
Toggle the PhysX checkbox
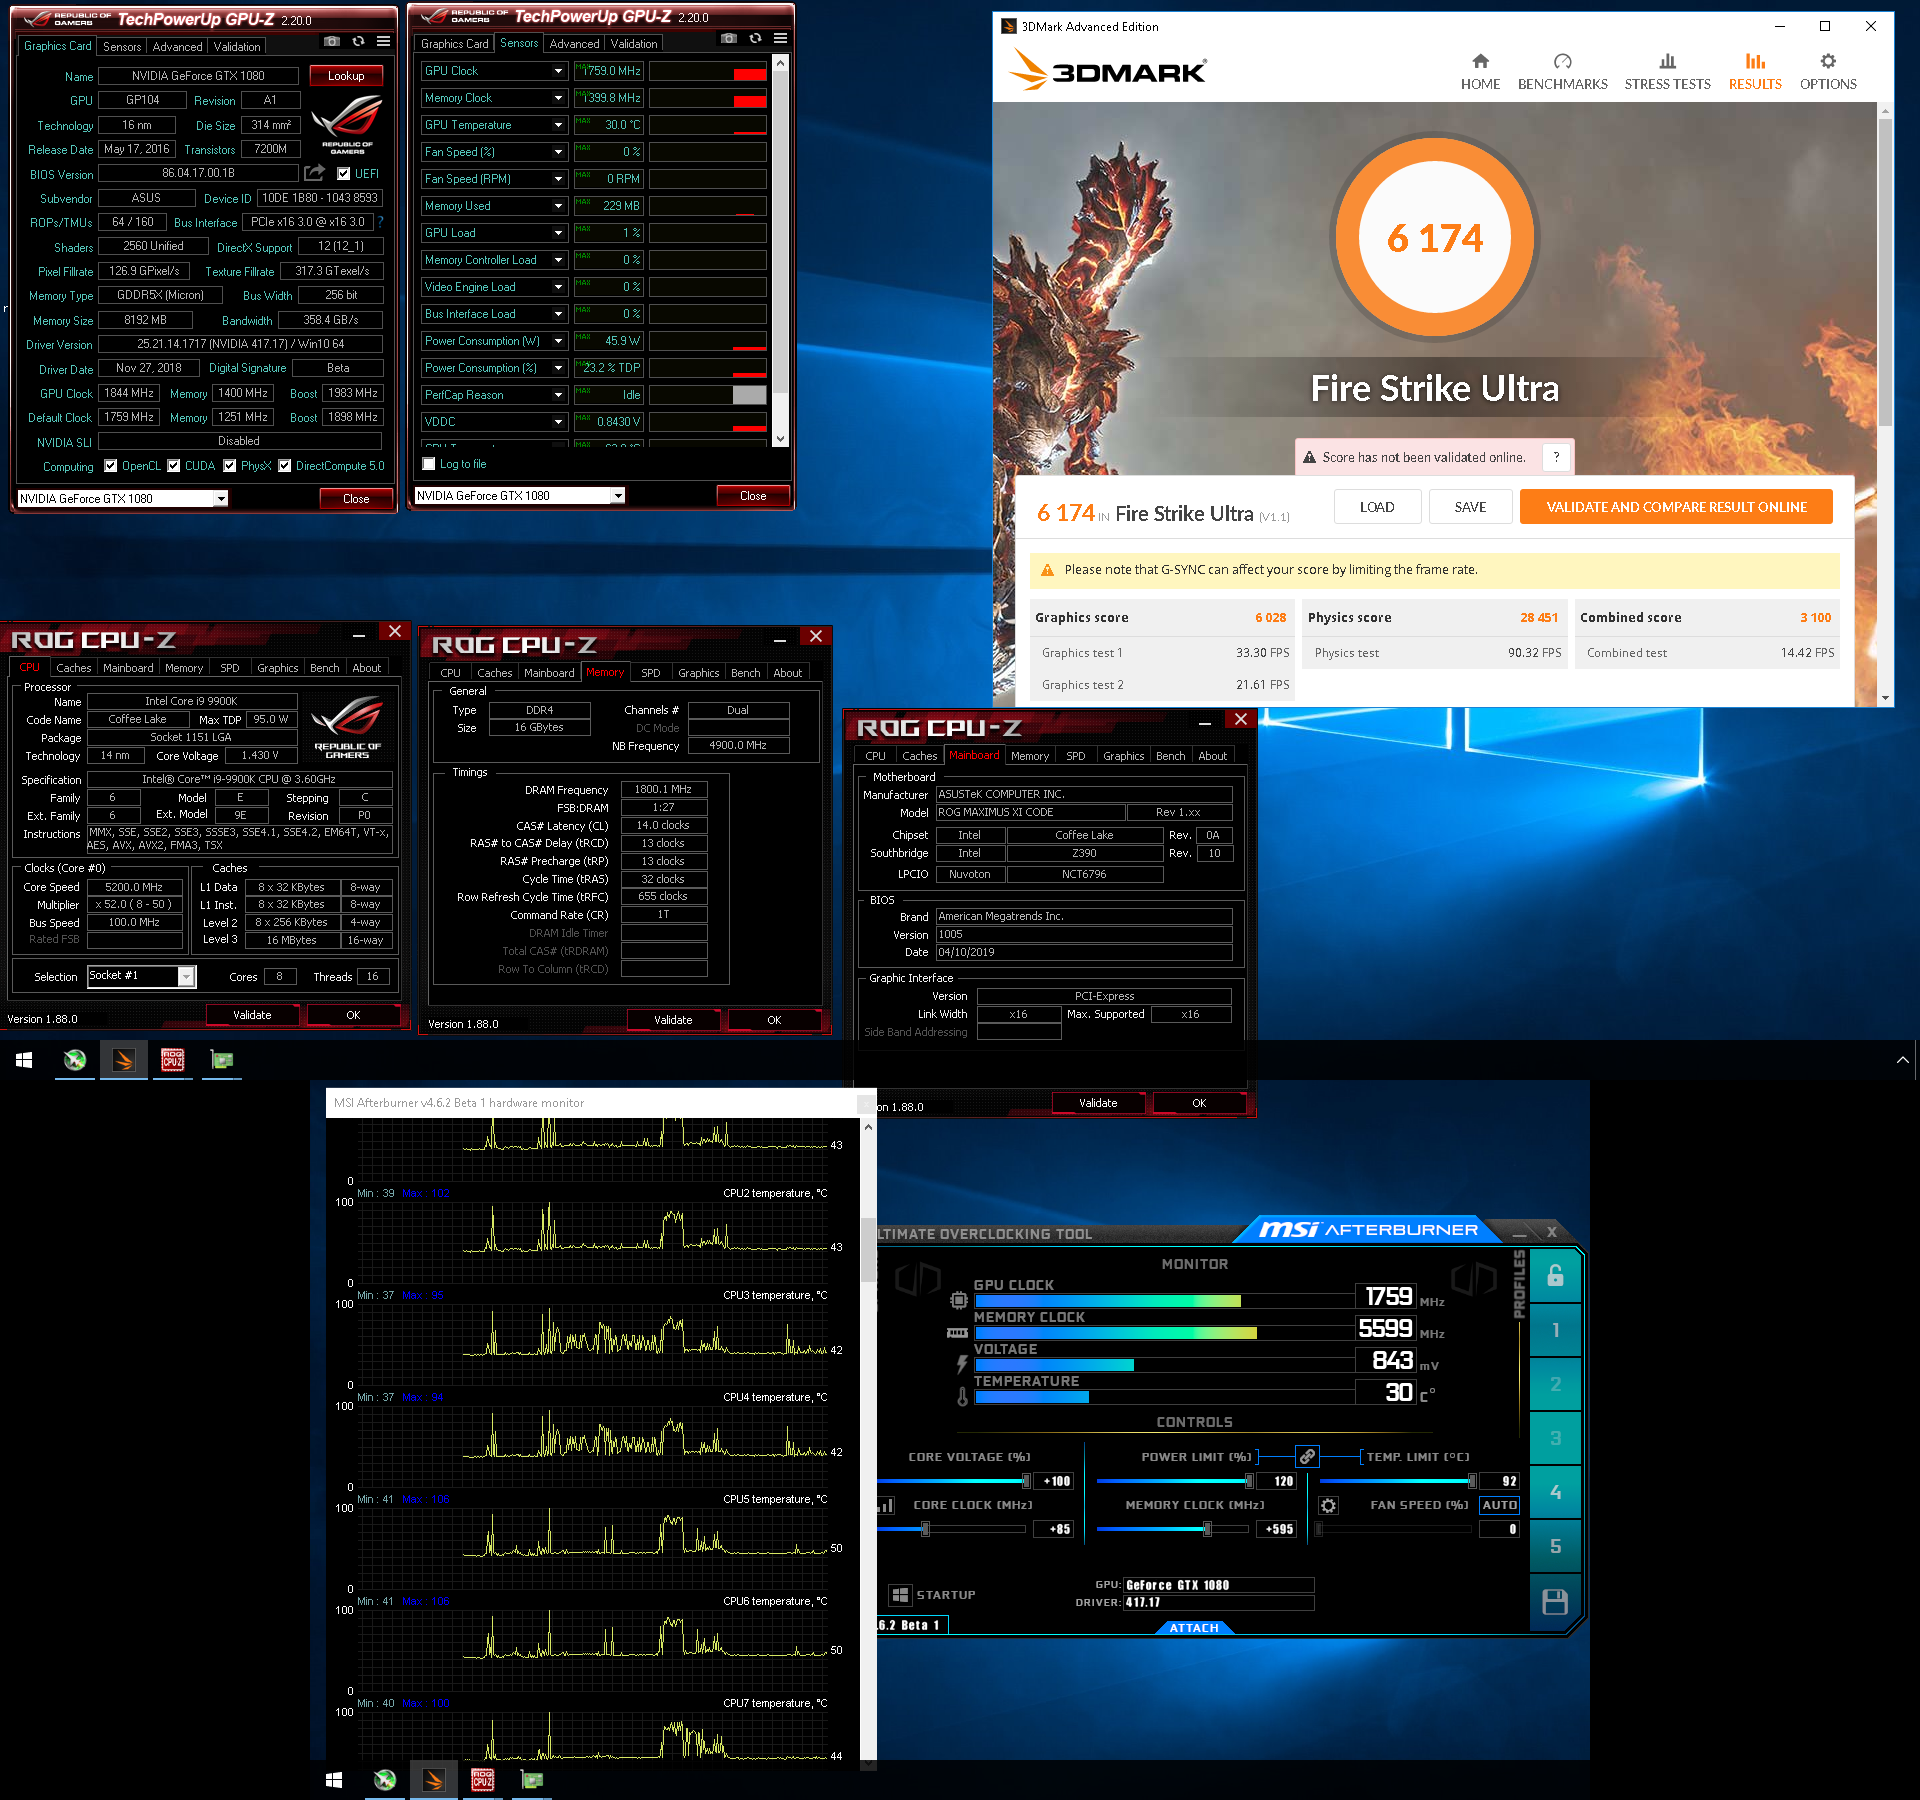(230, 466)
